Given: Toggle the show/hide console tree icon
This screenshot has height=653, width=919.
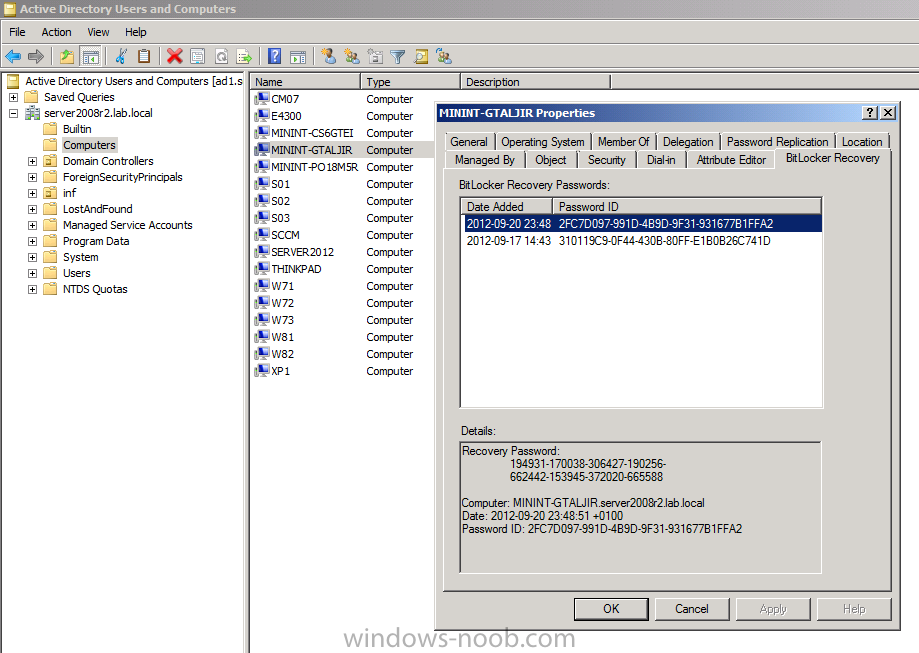Looking at the screenshot, I should pyautogui.click(x=90, y=56).
